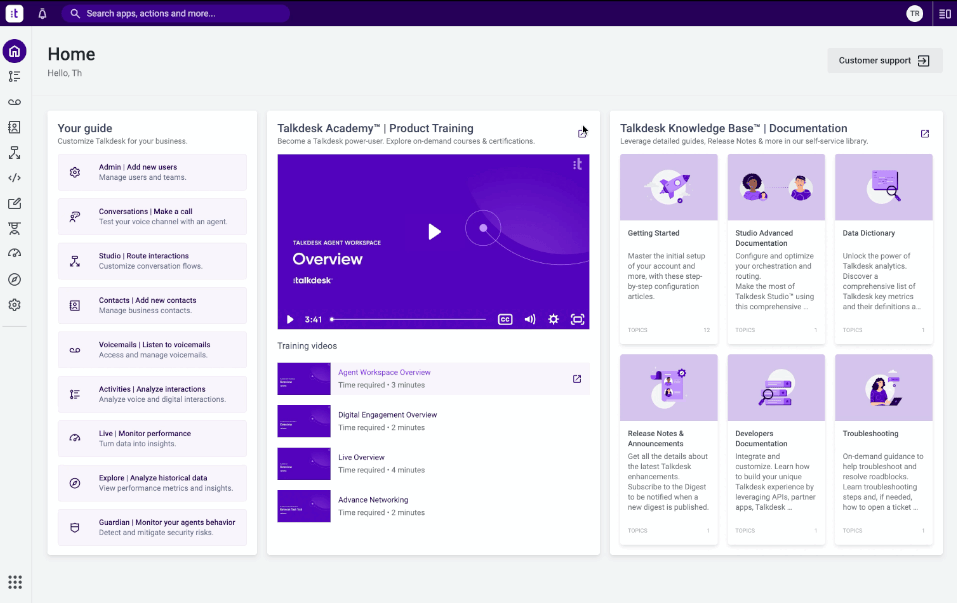
Task: Open the Troubleshooting card
Action: pyautogui.click(x=884, y=449)
